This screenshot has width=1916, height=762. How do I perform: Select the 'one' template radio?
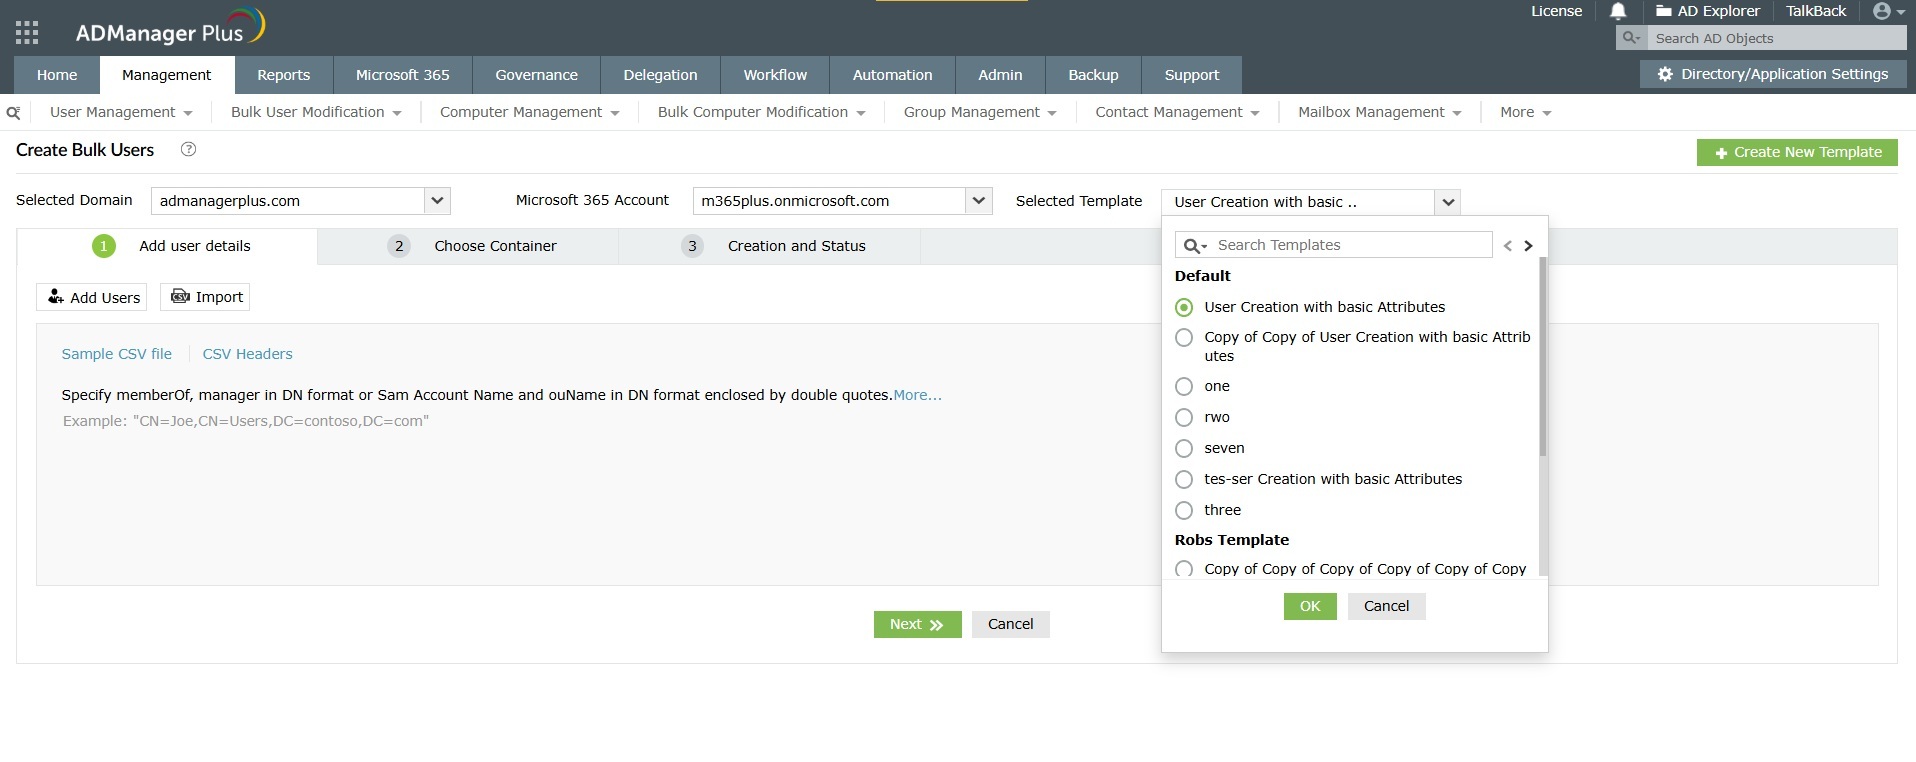1184,386
